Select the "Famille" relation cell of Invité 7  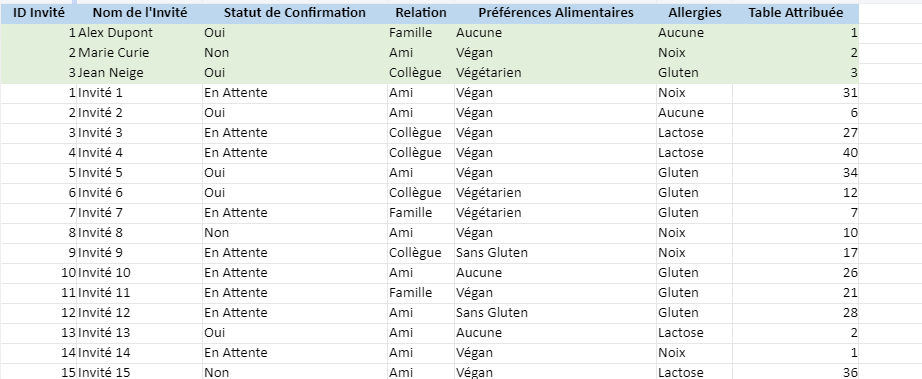(421, 213)
